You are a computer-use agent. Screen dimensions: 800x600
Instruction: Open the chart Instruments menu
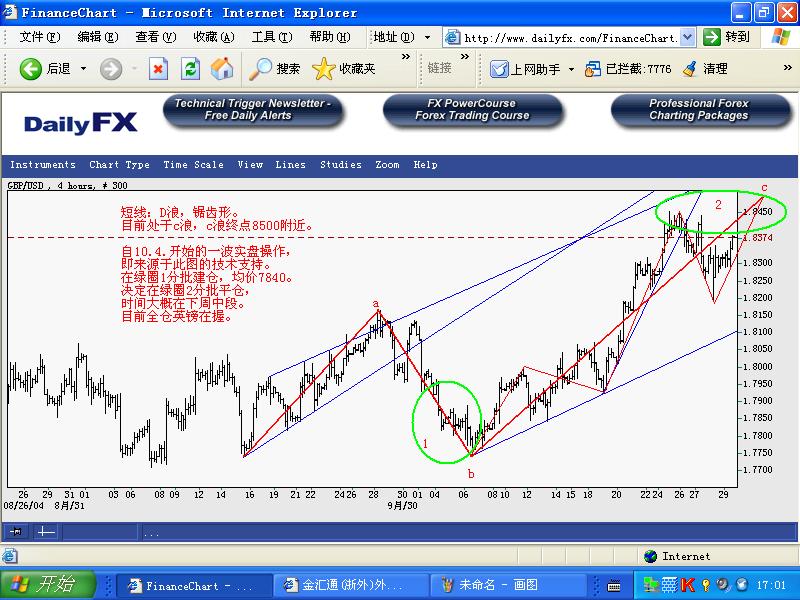[x=43, y=165]
